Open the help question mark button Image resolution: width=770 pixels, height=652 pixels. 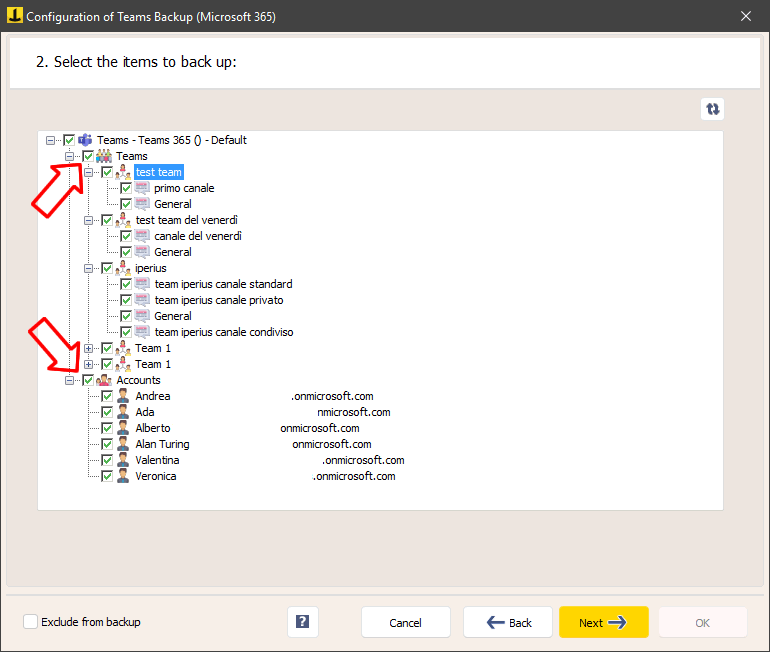[x=302, y=622]
